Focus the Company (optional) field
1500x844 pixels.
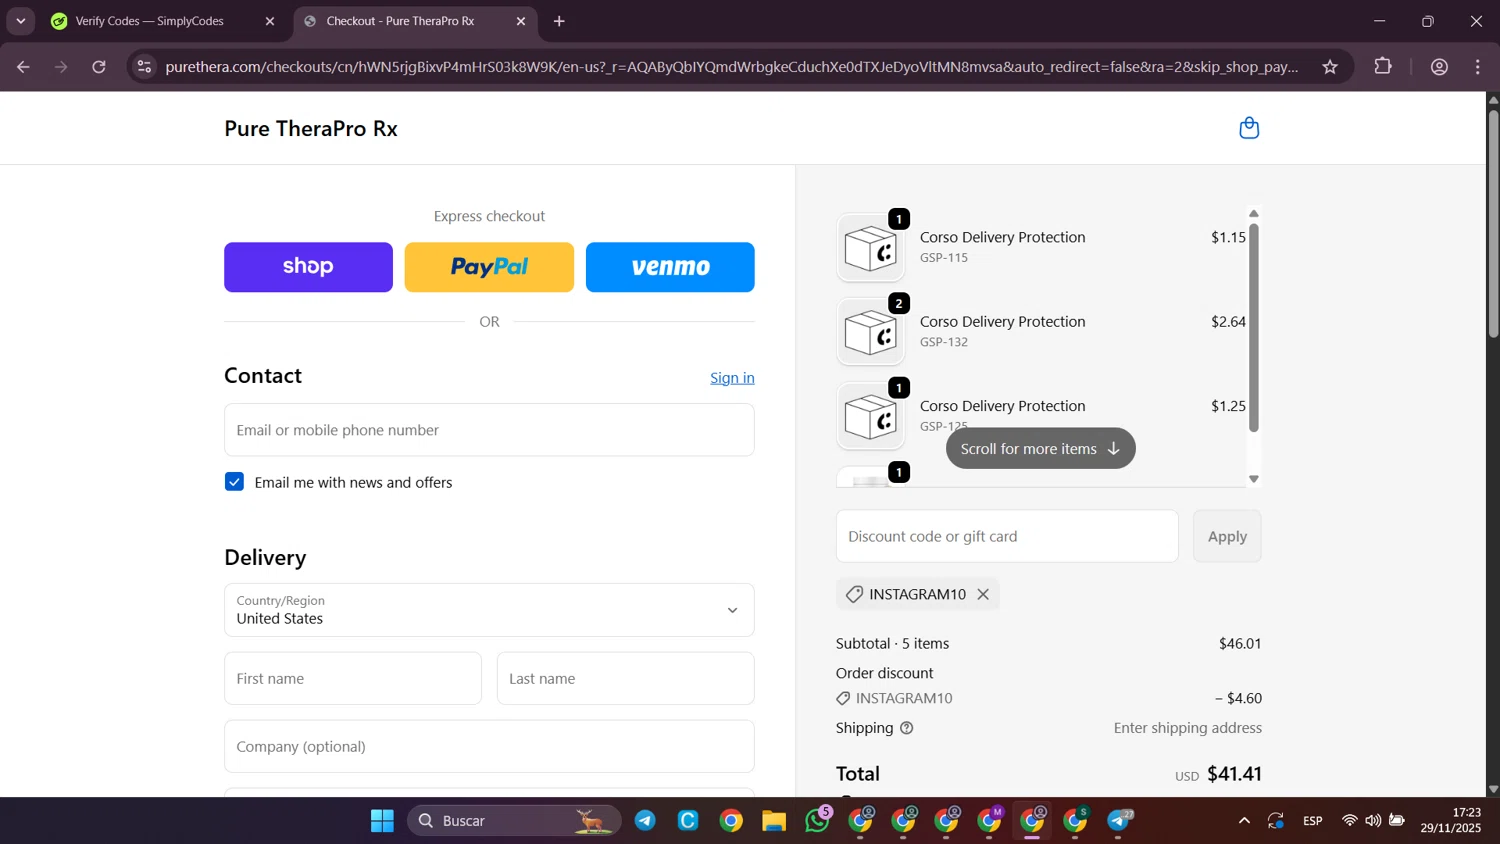[x=489, y=746]
